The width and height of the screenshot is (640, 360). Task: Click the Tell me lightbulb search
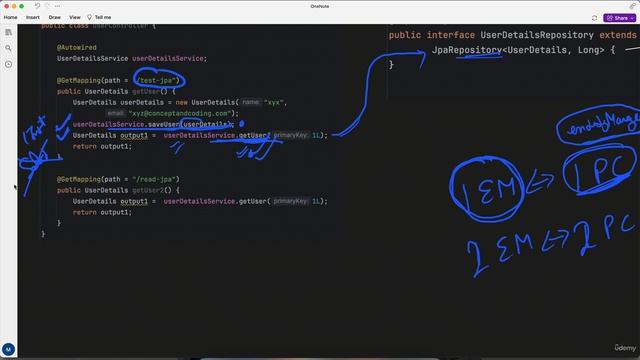pyautogui.click(x=99, y=18)
